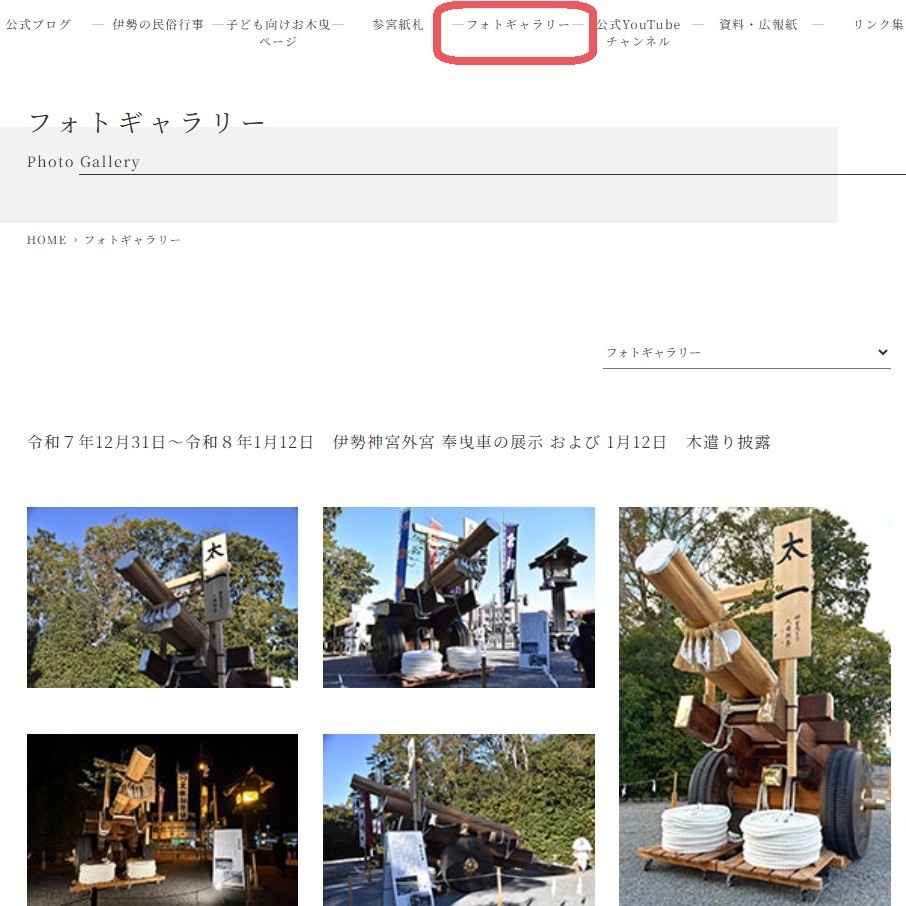Select 子ども向けお木曳ページ in the navigation
The height and width of the screenshot is (906, 906).
[x=277, y=31]
